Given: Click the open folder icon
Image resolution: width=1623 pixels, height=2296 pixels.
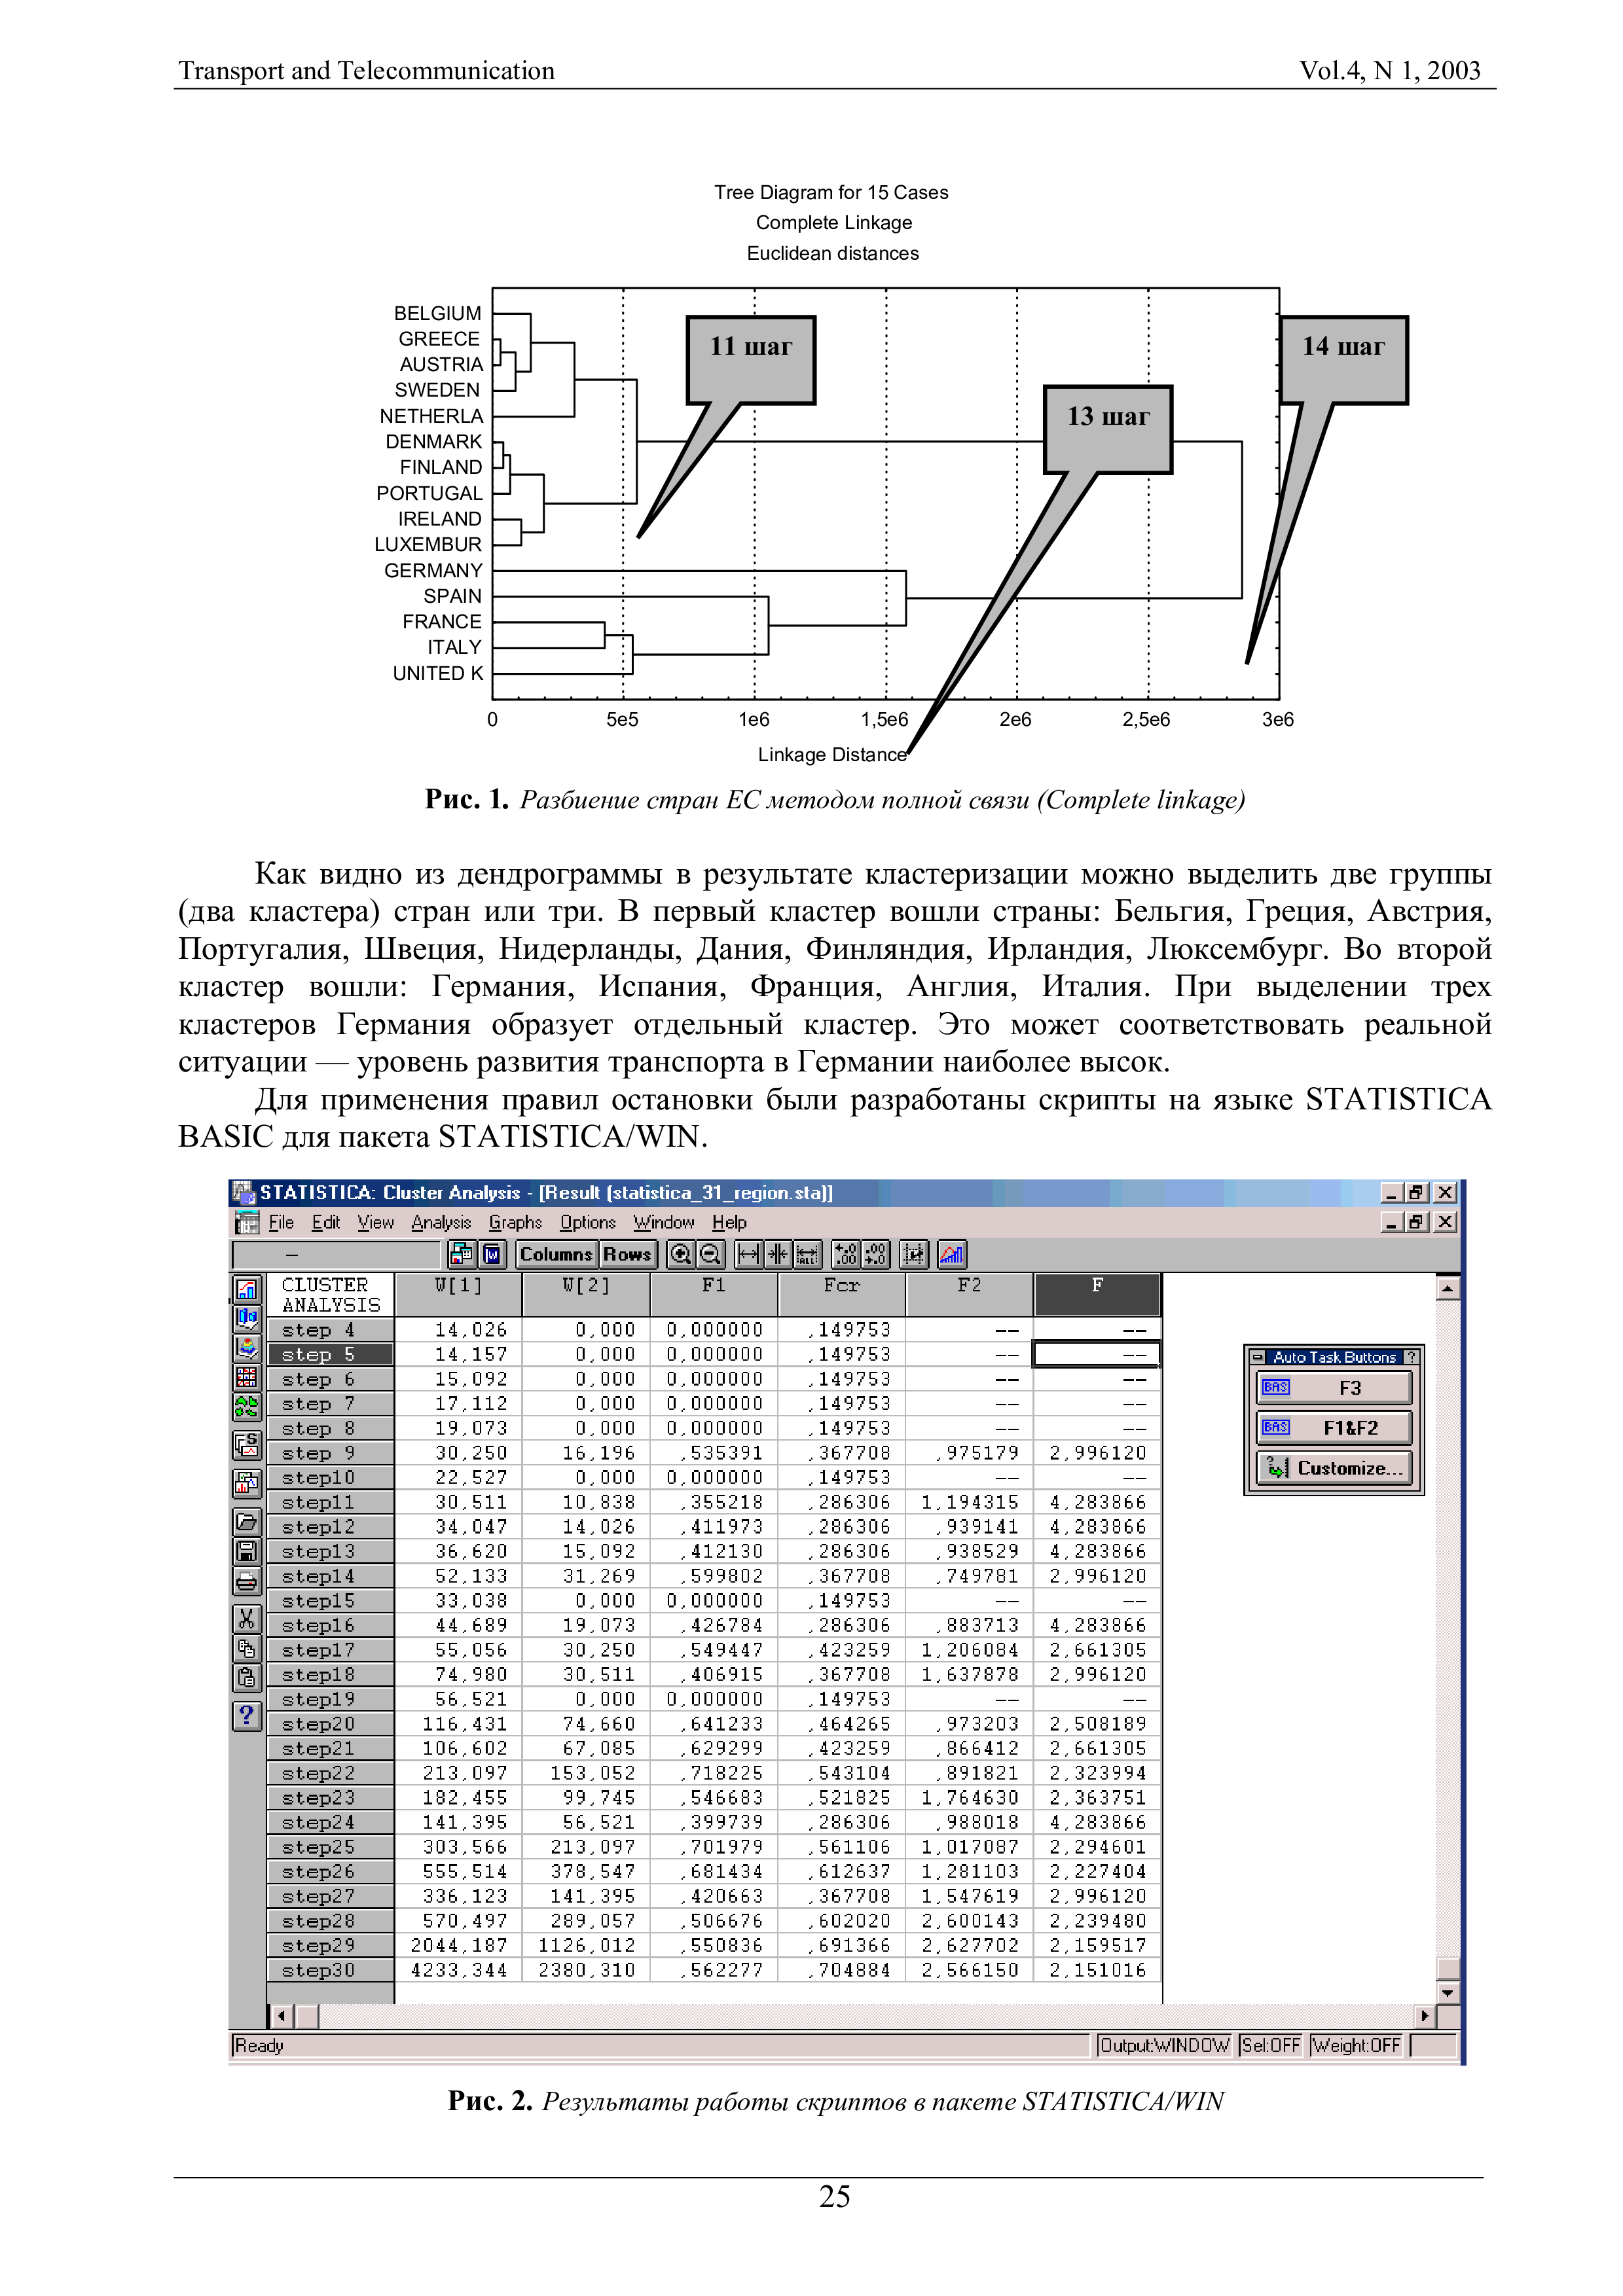Looking at the screenshot, I should pyautogui.click(x=246, y=1522).
